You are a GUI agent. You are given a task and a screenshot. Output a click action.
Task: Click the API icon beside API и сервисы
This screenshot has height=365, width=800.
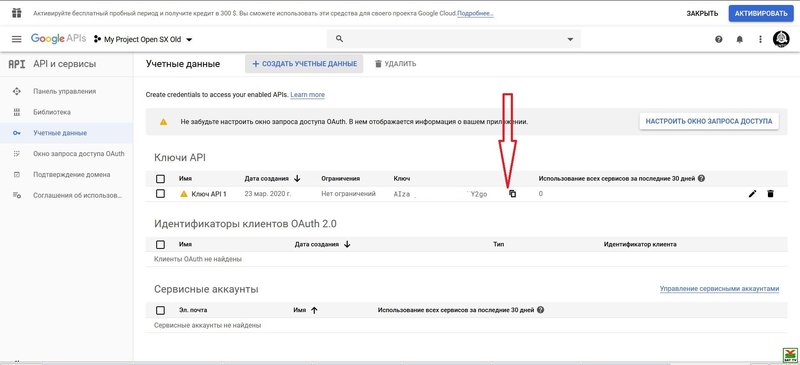pyautogui.click(x=17, y=64)
